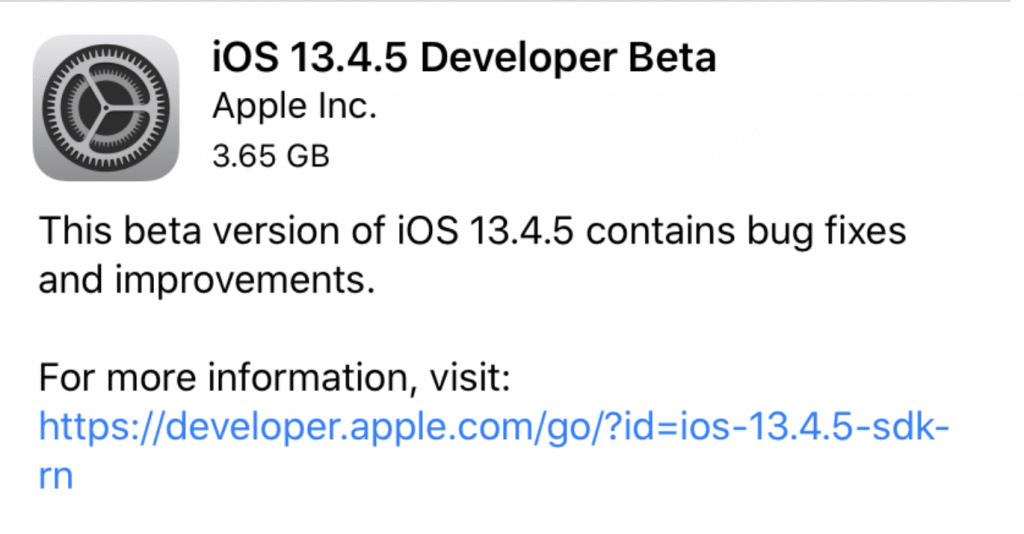The height and width of the screenshot is (534, 1024).
Task: Click the word "Developer" in the title
Action: pos(508,59)
